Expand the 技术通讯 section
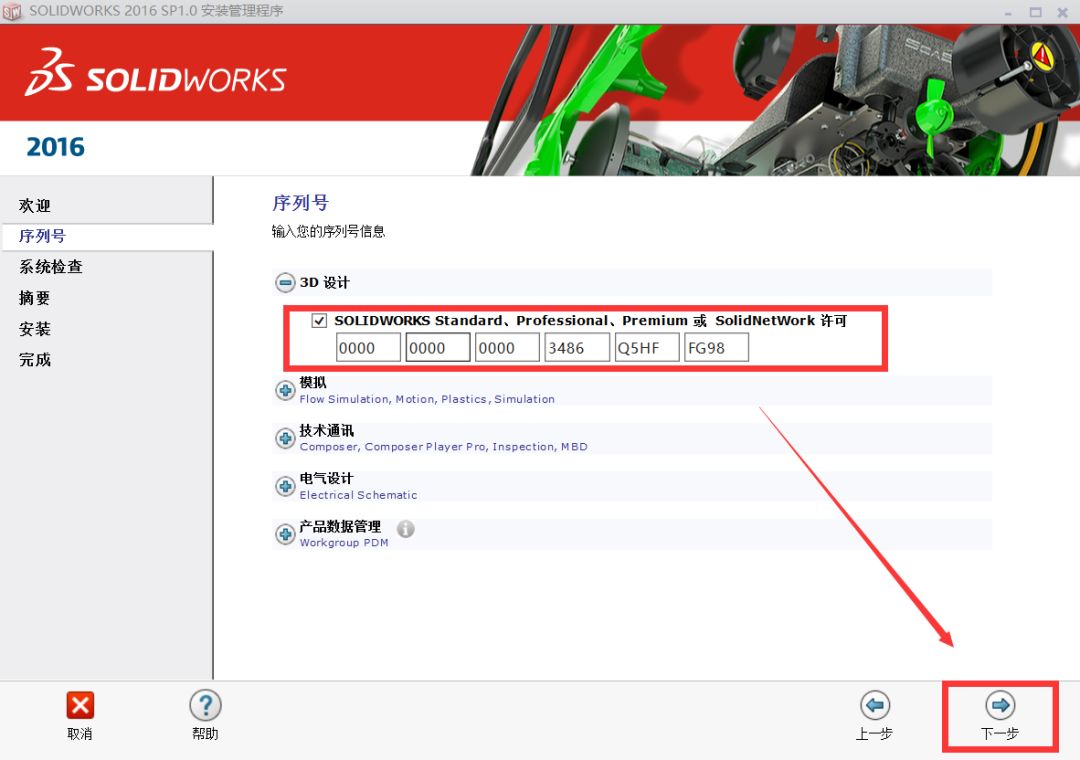This screenshot has width=1080, height=760. 285,438
